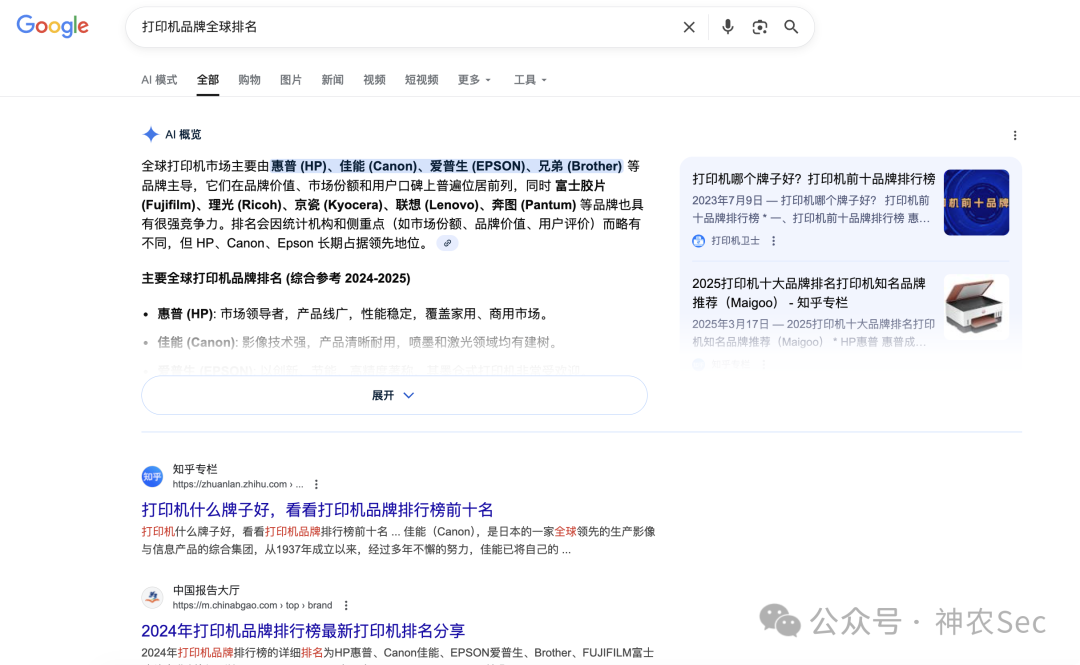1080x665 pixels.
Task: Expand the AI overview with 展开
Action: point(394,395)
